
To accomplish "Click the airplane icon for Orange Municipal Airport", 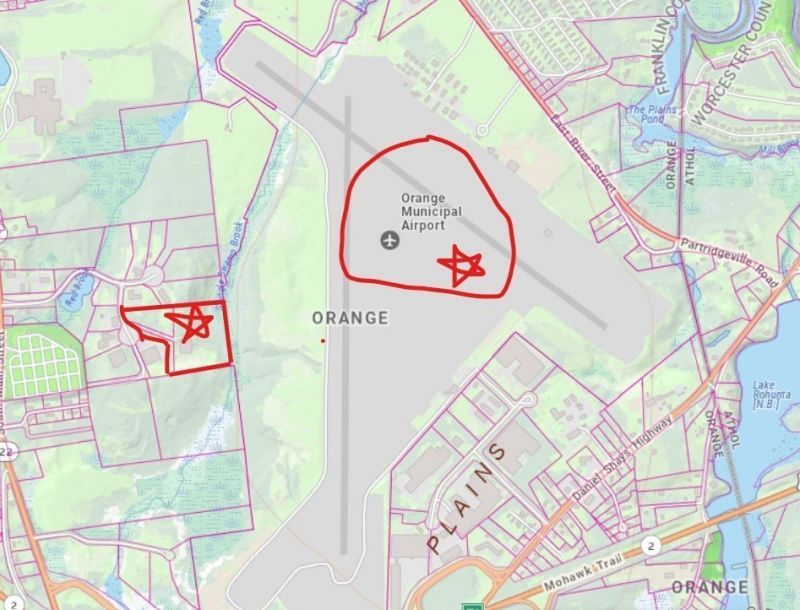I will [x=390, y=240].
